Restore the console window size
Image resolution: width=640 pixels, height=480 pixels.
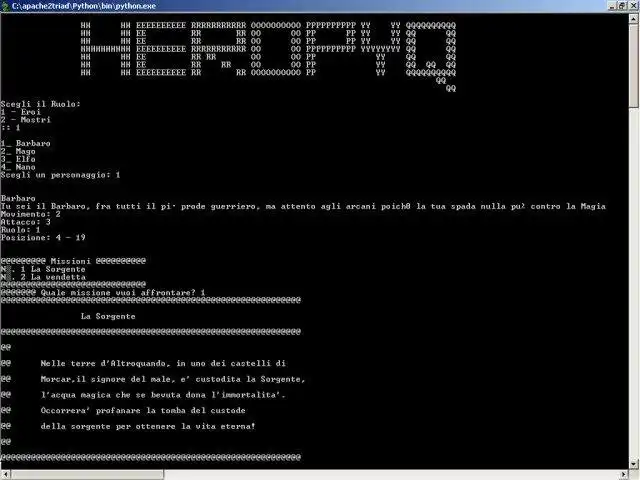pyautogui.click(x=622, y=6)
